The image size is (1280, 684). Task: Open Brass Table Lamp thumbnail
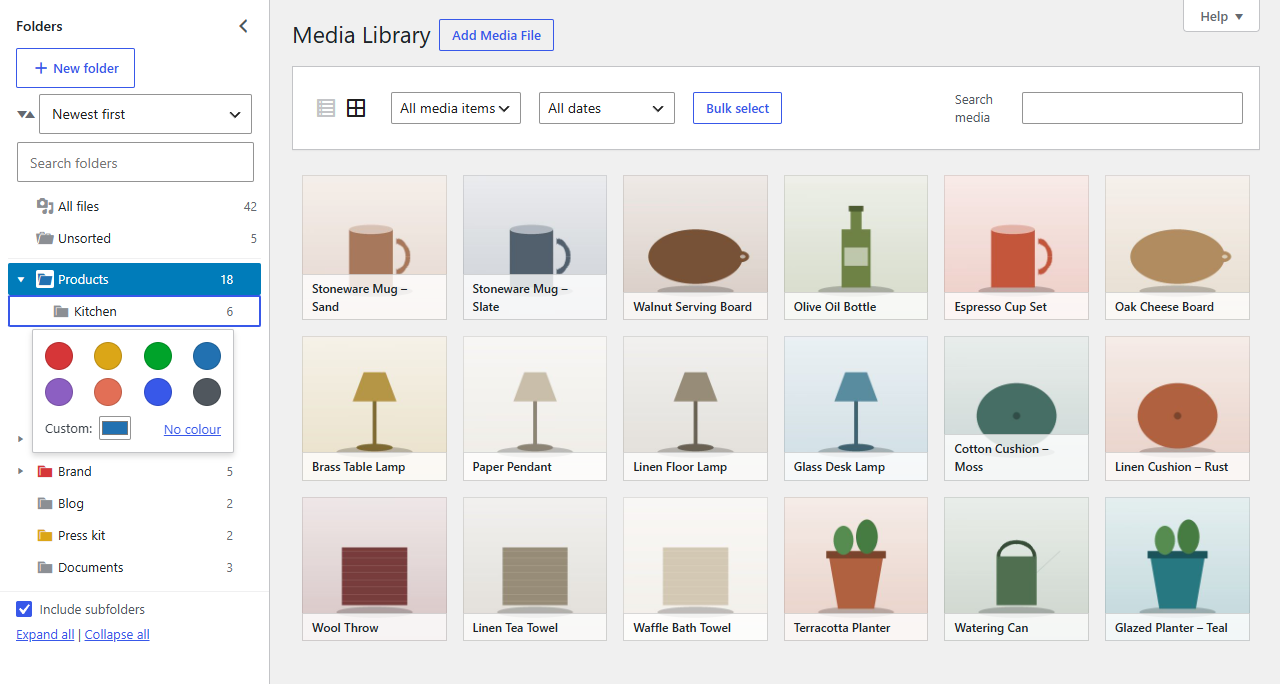[374, 408]
